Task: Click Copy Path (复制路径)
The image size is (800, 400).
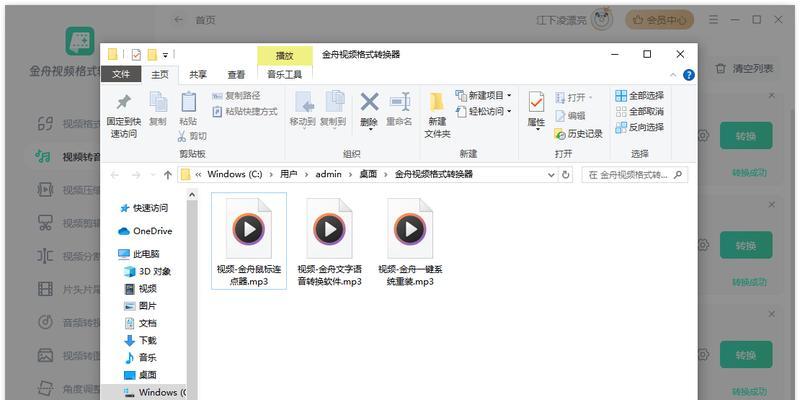Action: pos(236,95)
